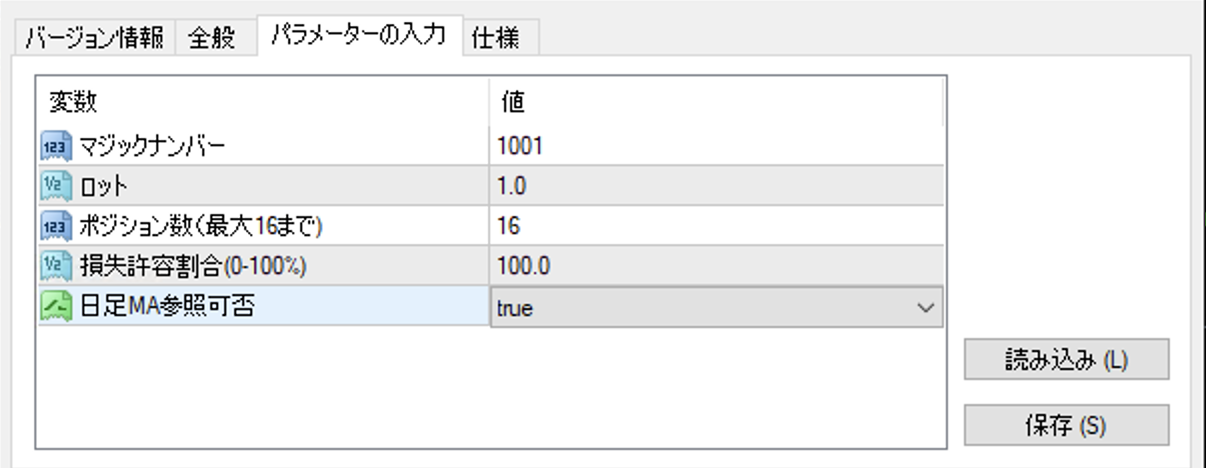The height and width of the screenshot is (468, 1206).
Task: Open the 全般 tab
Action: (x=211, y=37)
